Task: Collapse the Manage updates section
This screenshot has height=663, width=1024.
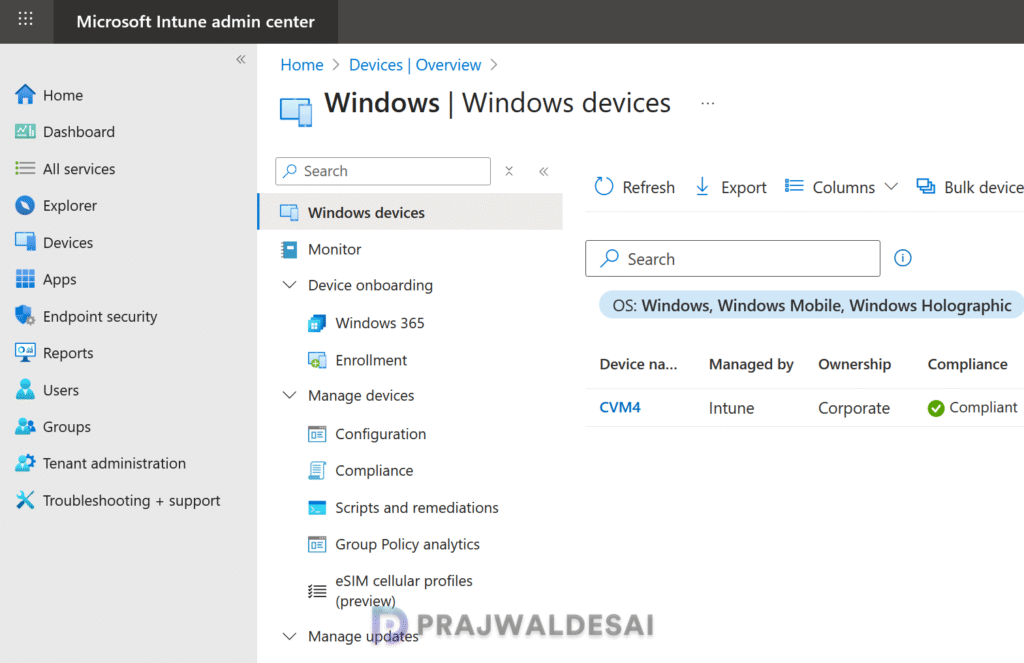Action: point(289,636)
